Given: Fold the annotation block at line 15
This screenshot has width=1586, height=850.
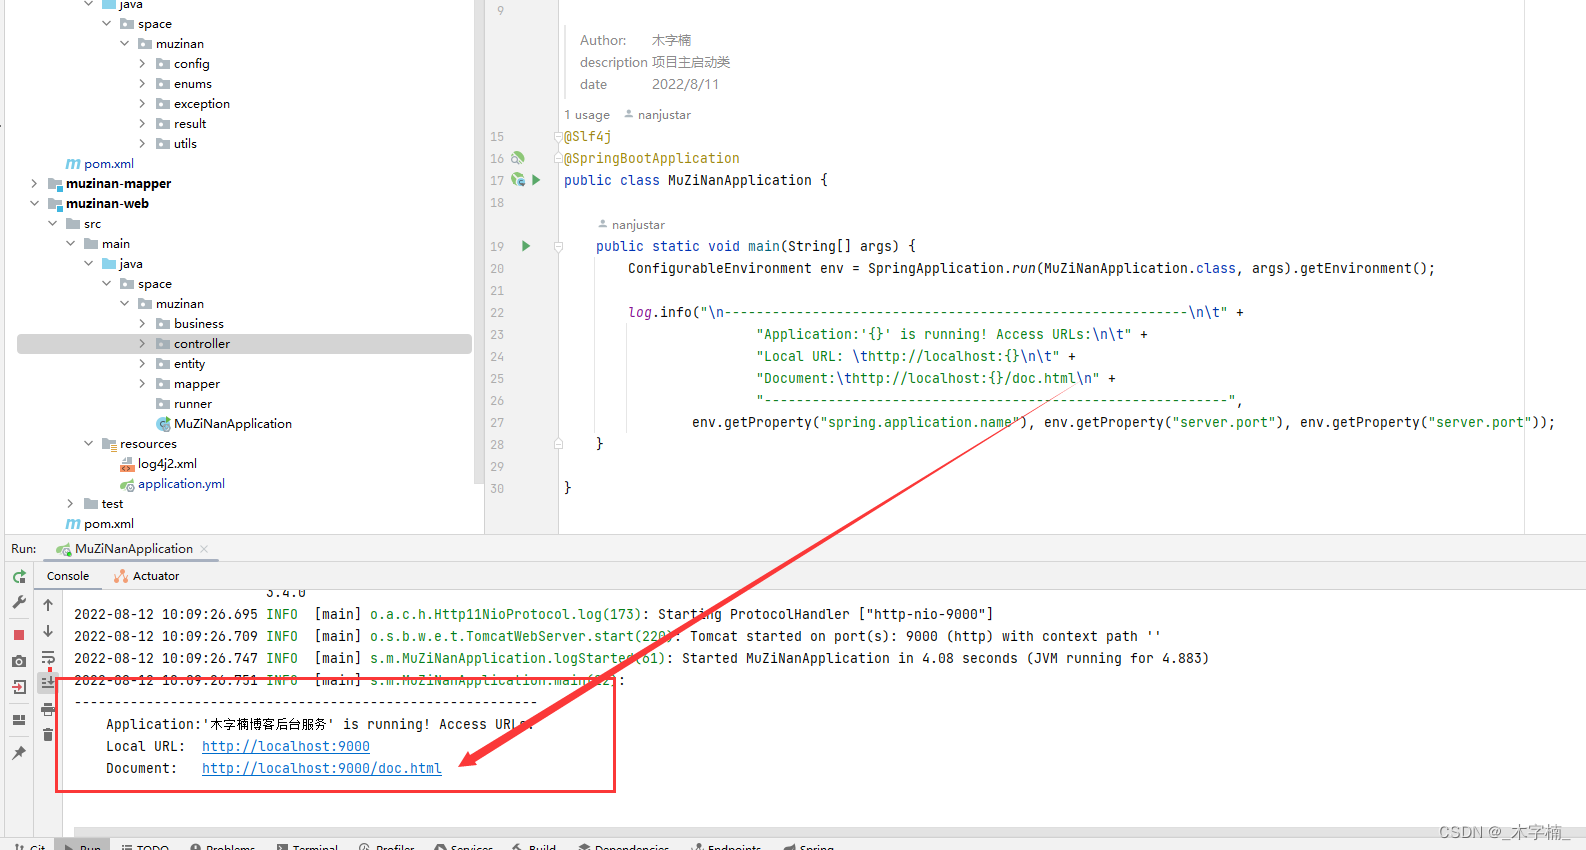Looking at the screenshot, I should pos(559,136).
